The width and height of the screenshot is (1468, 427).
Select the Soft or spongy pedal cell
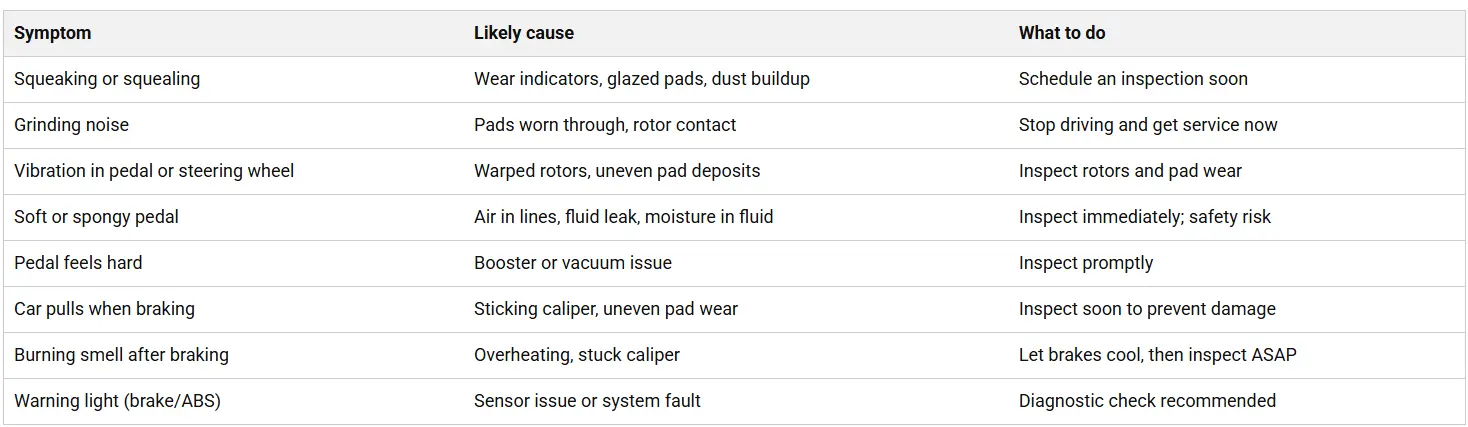(x=96, y=217)
